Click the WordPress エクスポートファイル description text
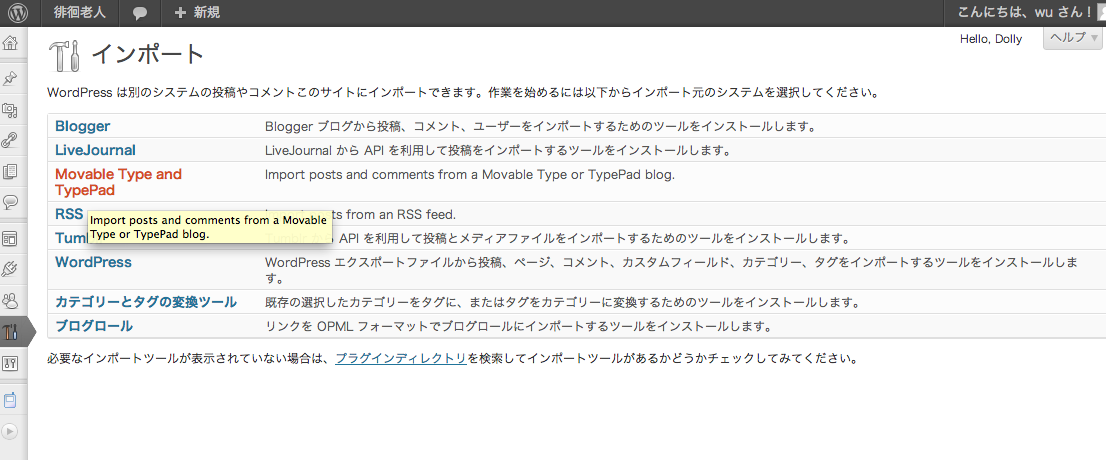The width and height of the screenshot is (1106, 460). (x=670, y=270)
